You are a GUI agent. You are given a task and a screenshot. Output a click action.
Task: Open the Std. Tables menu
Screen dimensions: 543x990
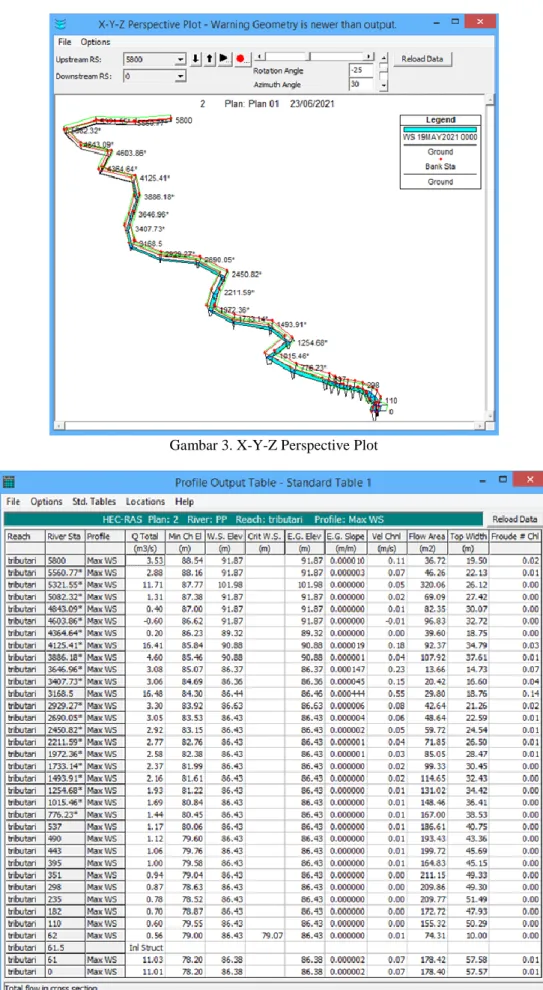[94, 501]
